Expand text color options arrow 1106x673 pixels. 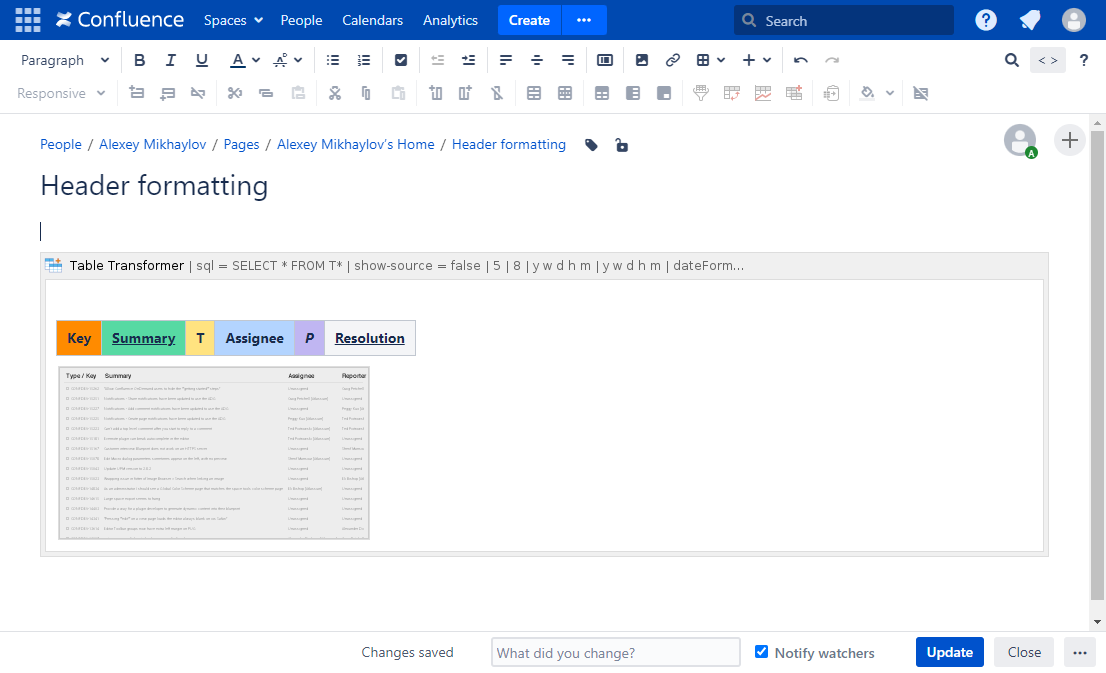pyautogui.click(x=256, y=61)
